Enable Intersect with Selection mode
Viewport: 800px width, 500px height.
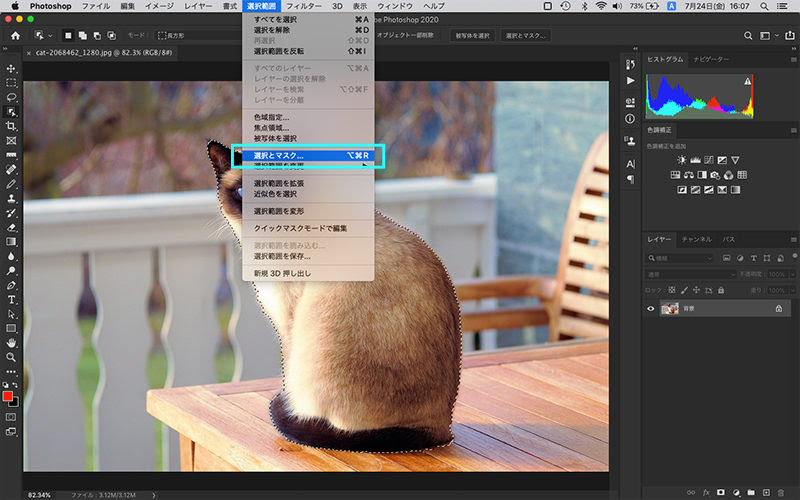pos(111,36)
